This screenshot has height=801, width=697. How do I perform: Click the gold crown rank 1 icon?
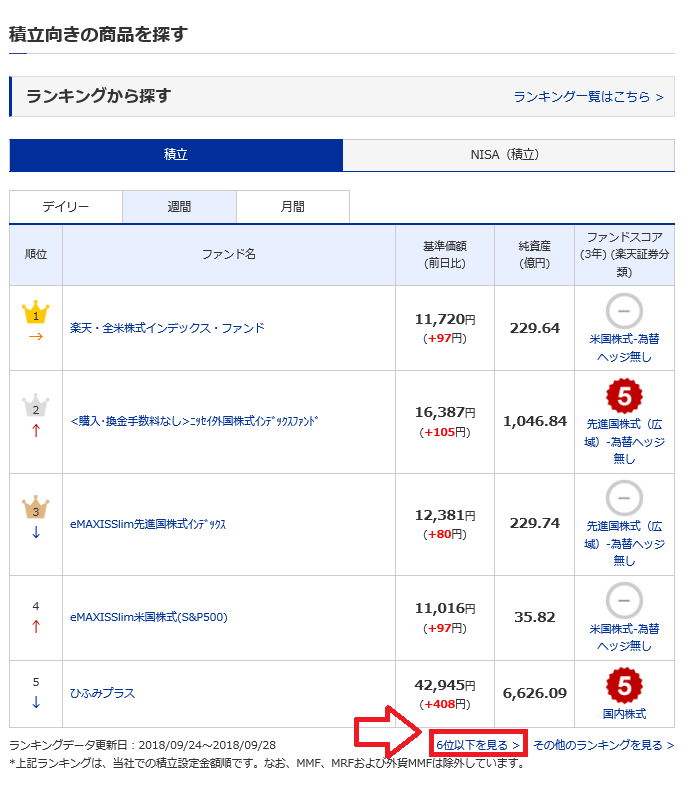point(36,312)
